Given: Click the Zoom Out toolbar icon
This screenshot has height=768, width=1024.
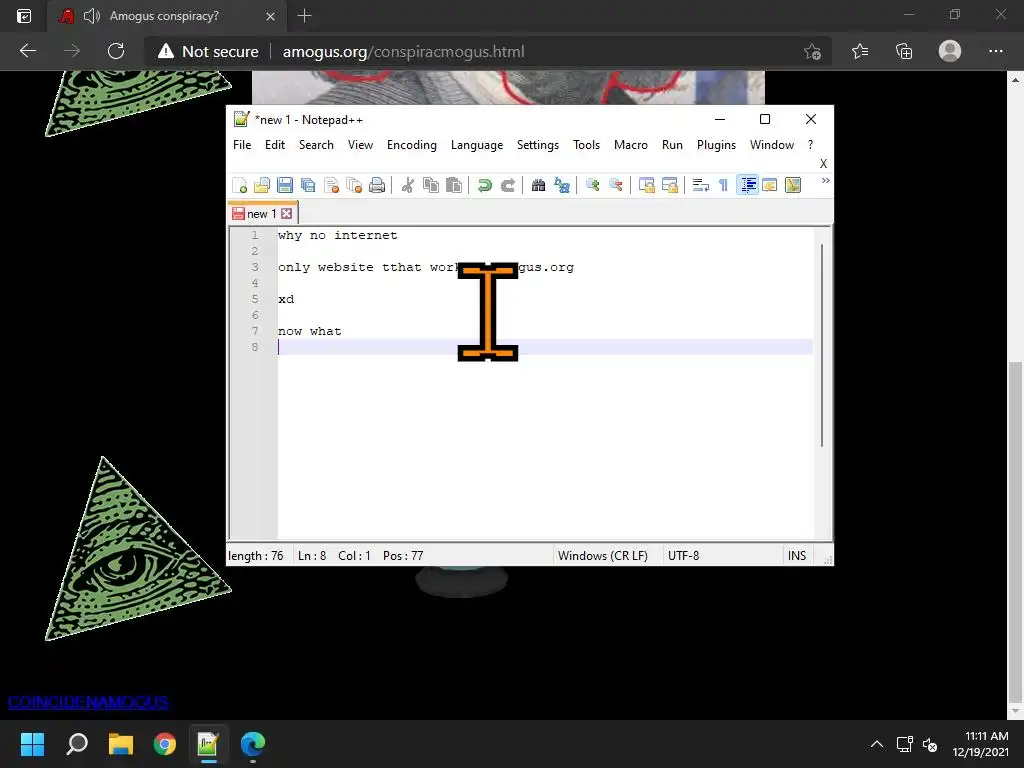Looking at the screenshot, I should [615, 185].
